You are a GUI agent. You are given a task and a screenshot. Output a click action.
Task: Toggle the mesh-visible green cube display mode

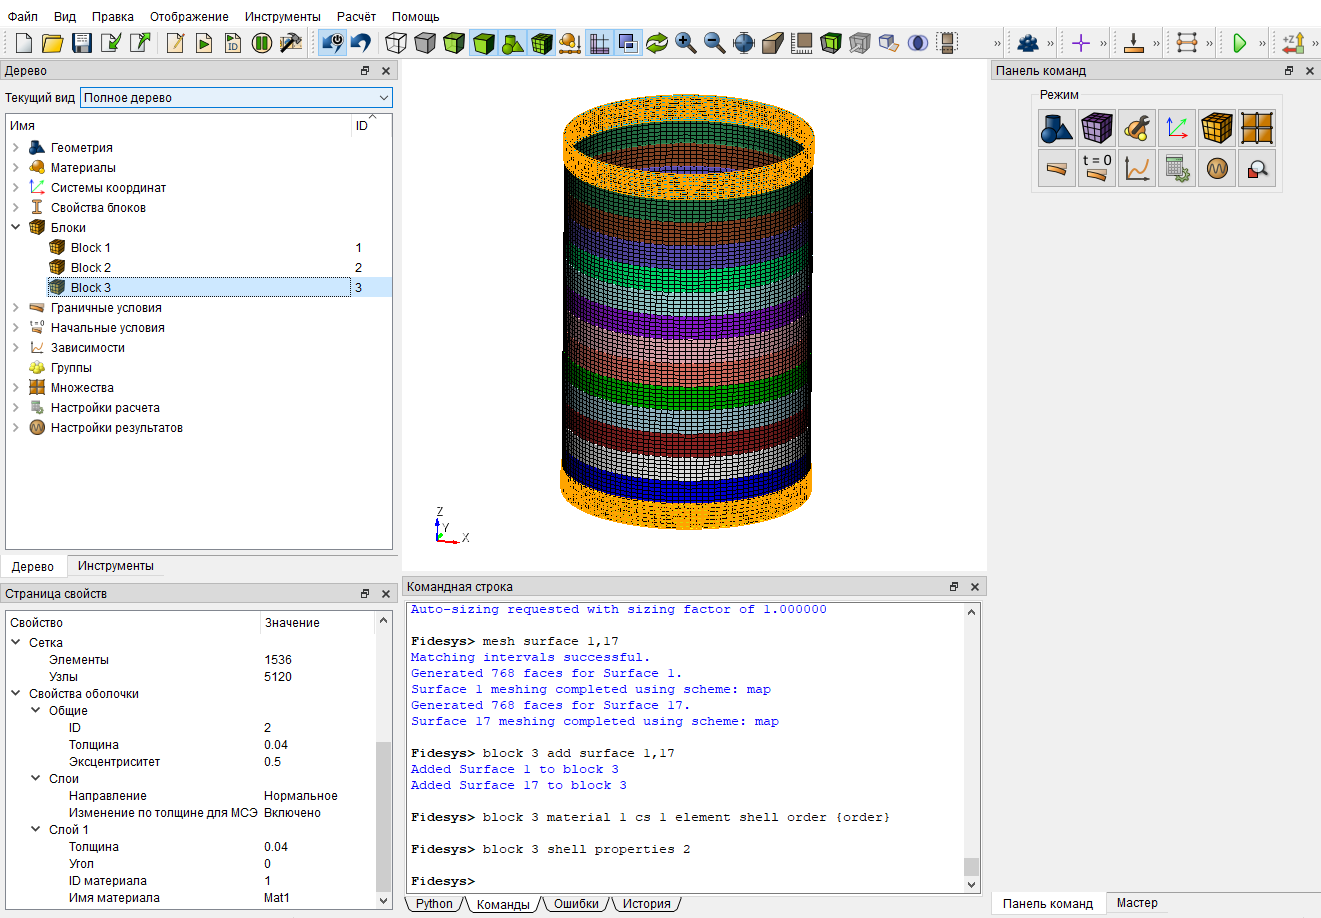(x=541, y=43)
